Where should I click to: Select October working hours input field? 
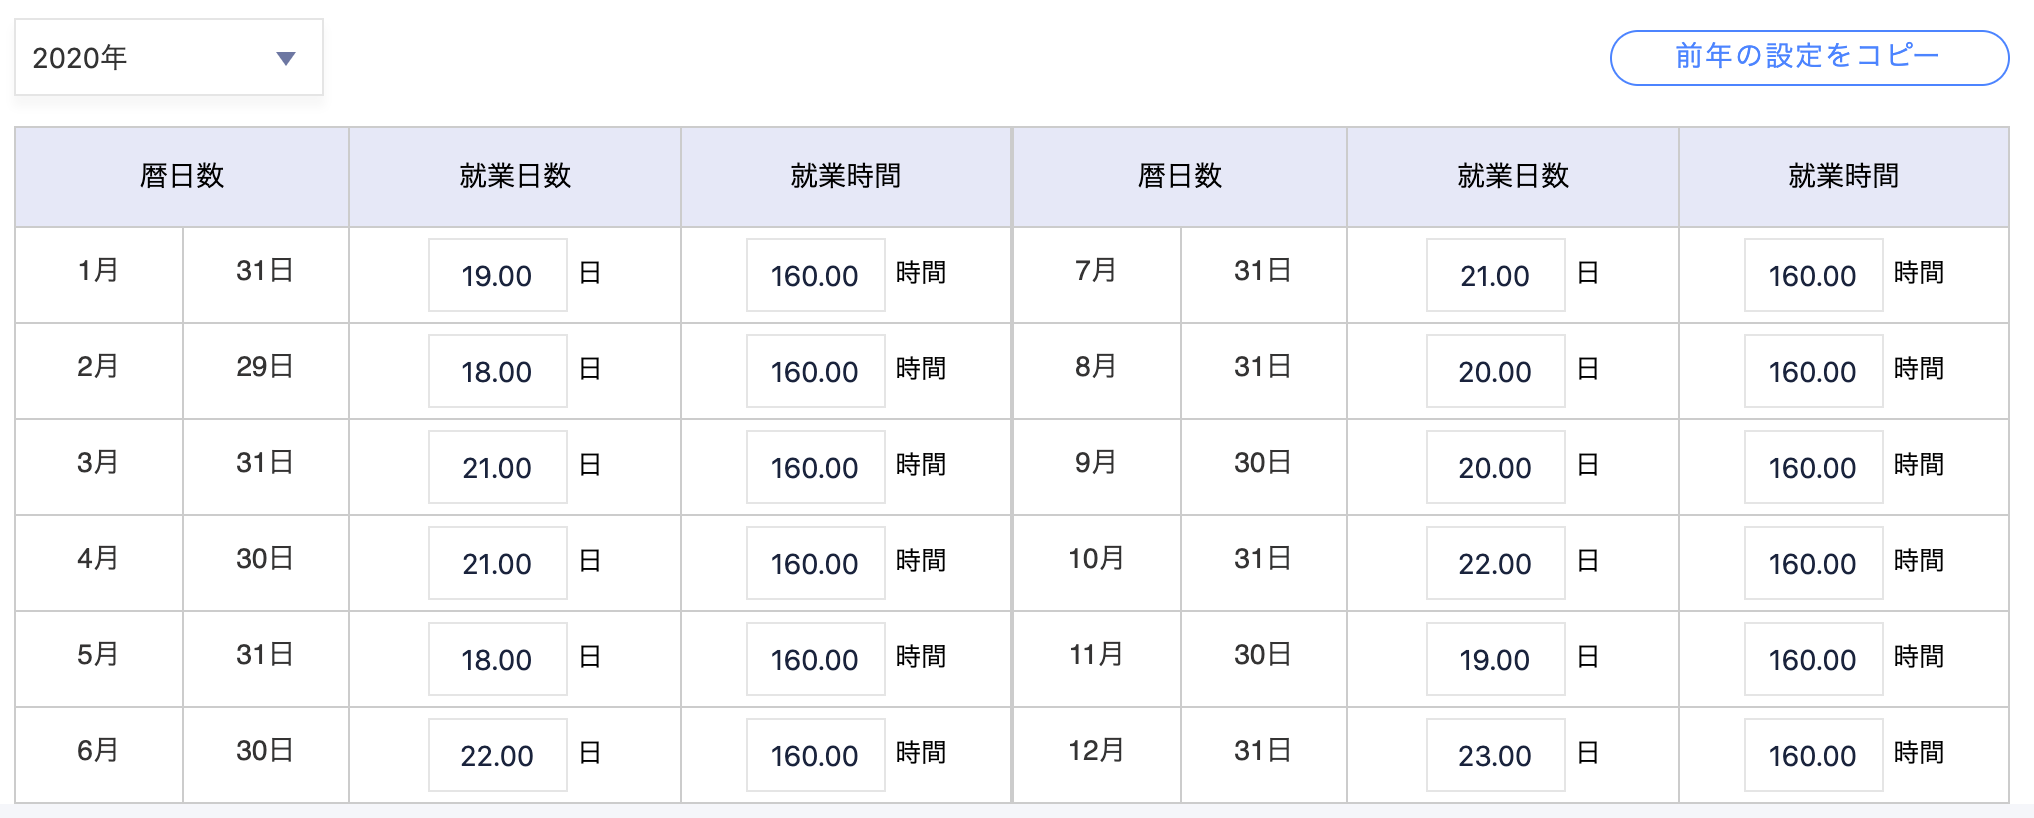tap(1813, 563)
